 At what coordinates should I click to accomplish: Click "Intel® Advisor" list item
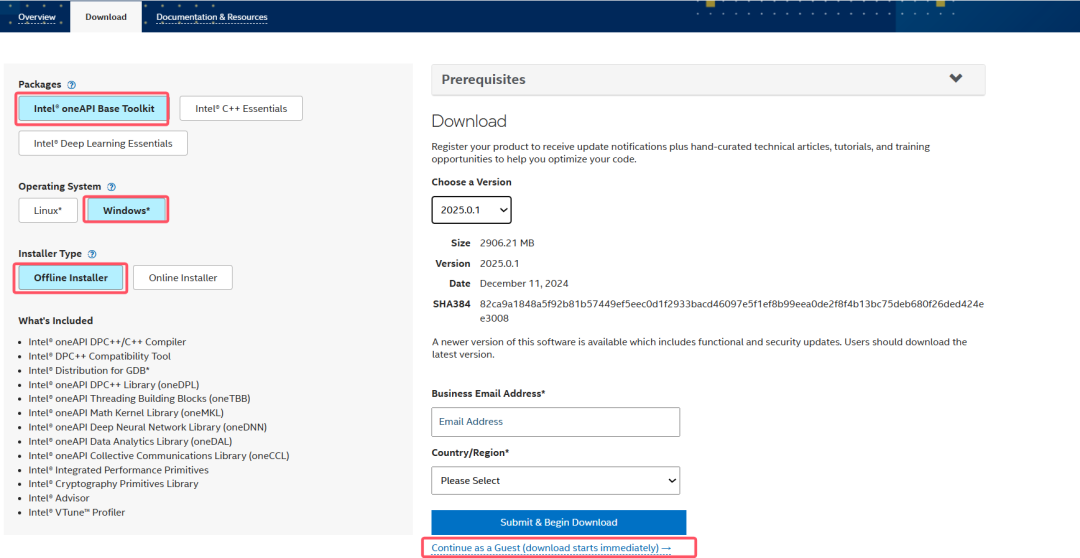59,498
